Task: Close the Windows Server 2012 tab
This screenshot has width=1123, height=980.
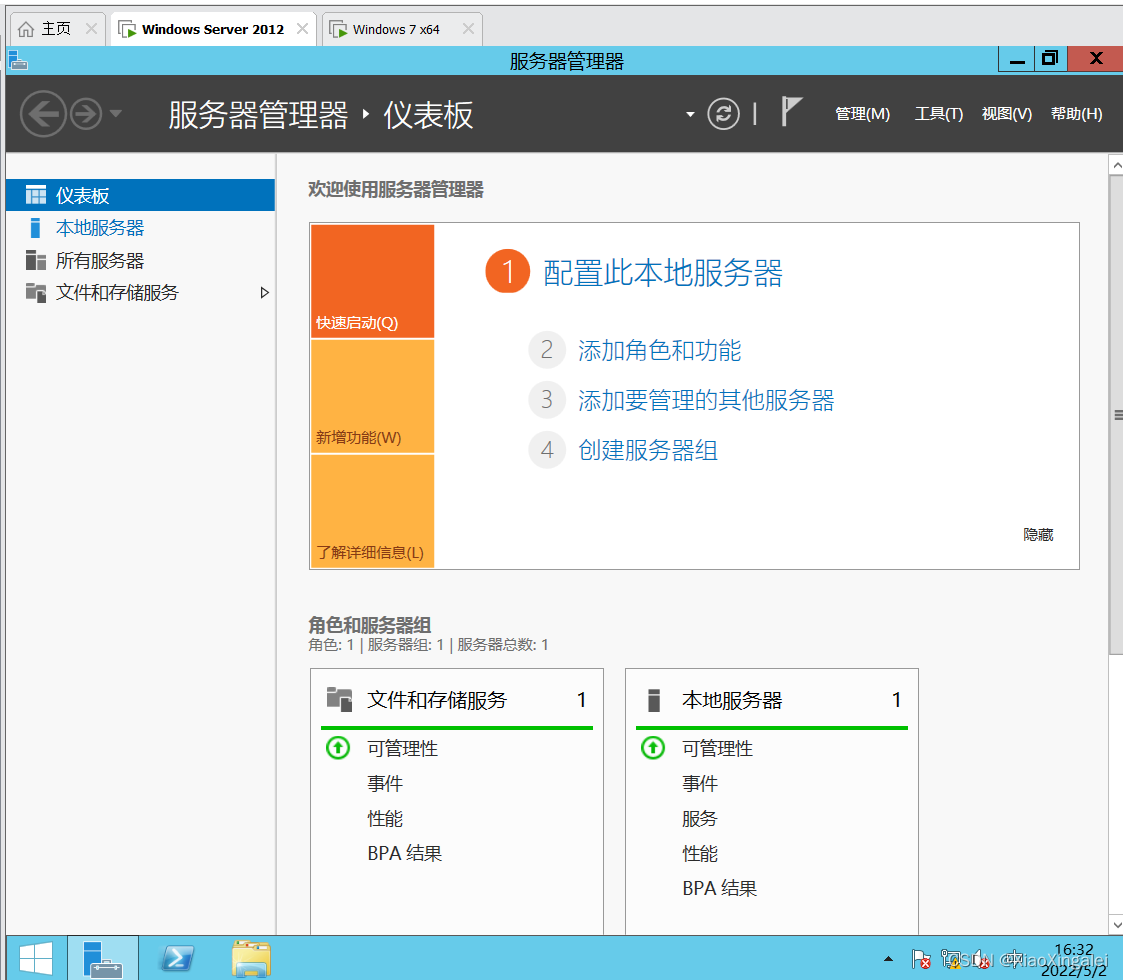Action: (302, 29)
